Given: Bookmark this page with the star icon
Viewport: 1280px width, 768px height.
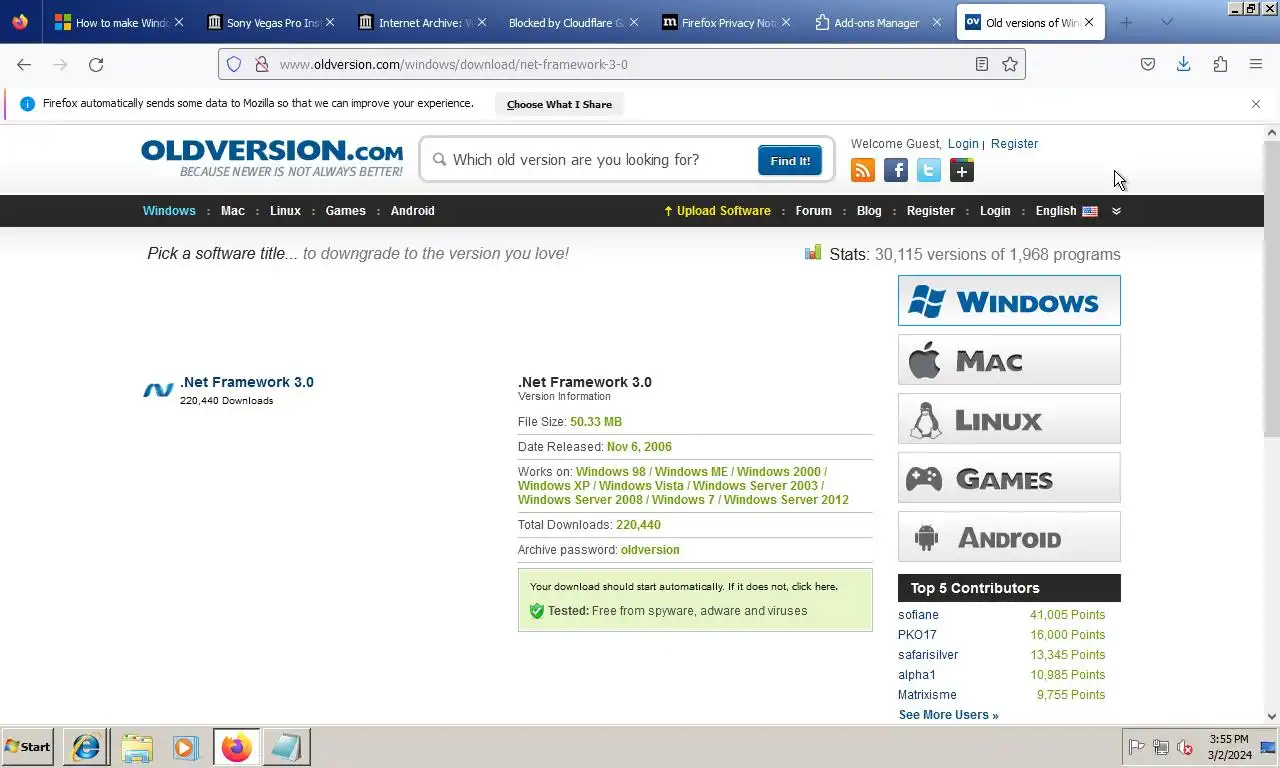Looking at the screenshot, I should (1010, 64).
